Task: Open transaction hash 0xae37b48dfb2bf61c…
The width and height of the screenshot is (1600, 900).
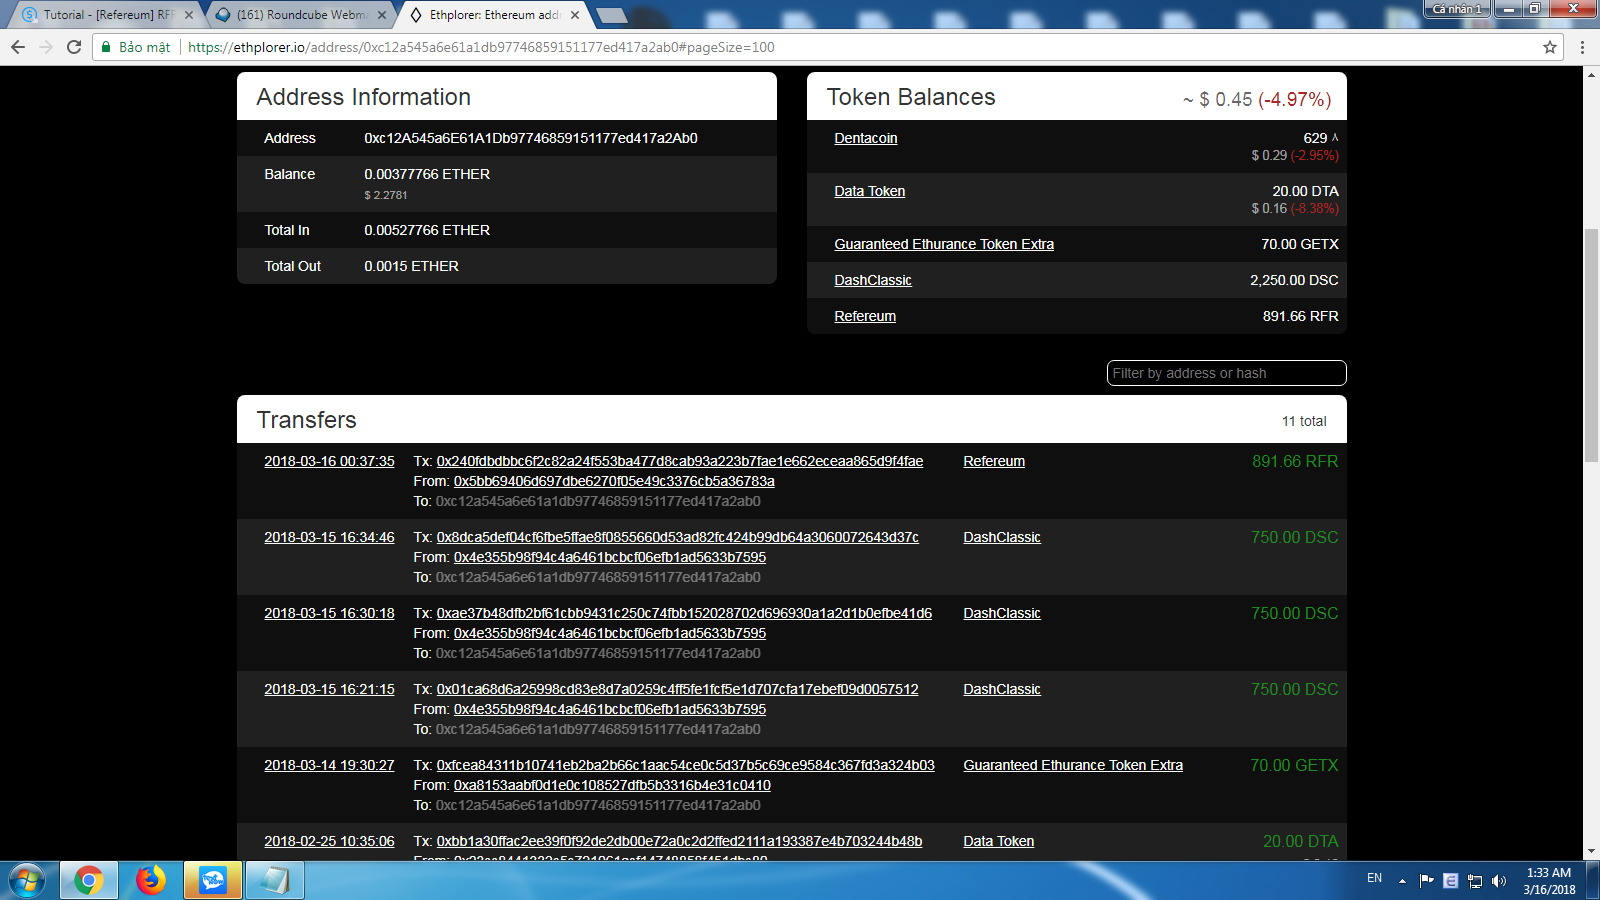Action: [x=684, y=613]
